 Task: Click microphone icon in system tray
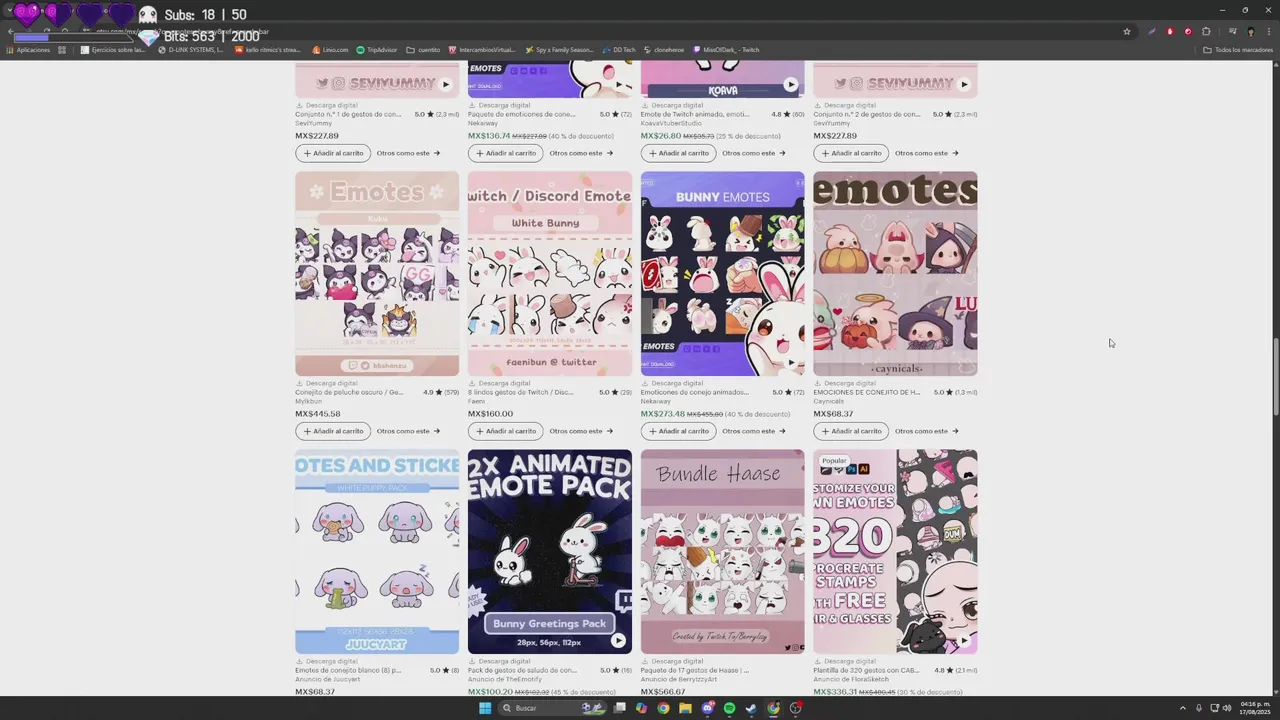pyautogui.click(x=1199, y=708)
